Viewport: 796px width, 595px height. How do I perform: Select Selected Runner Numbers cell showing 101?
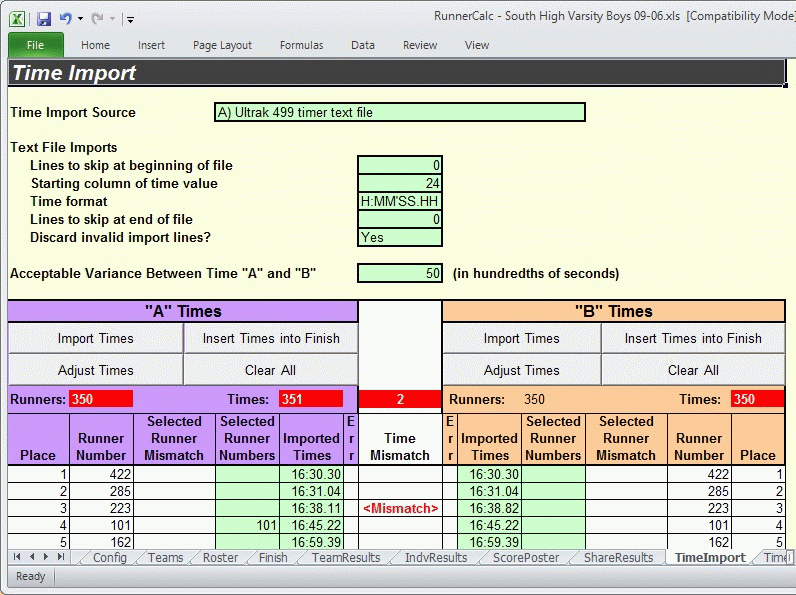point(247,525)
